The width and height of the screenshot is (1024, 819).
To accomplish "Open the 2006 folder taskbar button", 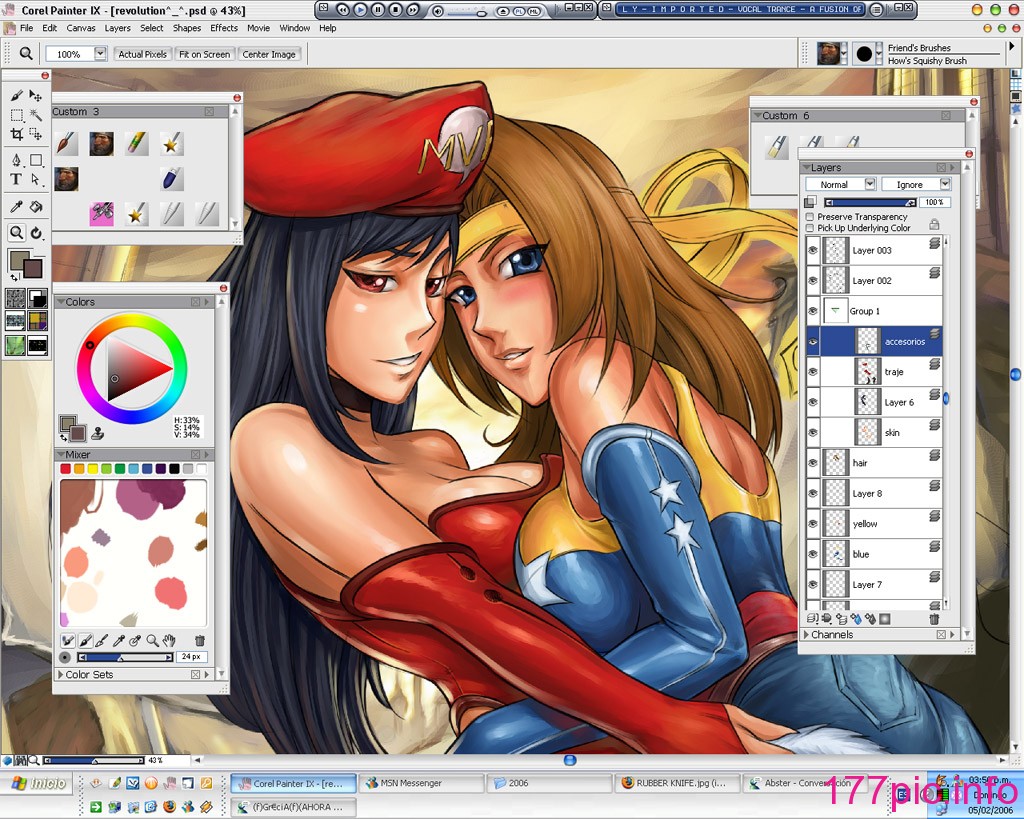I will click(x=549, y=783).
